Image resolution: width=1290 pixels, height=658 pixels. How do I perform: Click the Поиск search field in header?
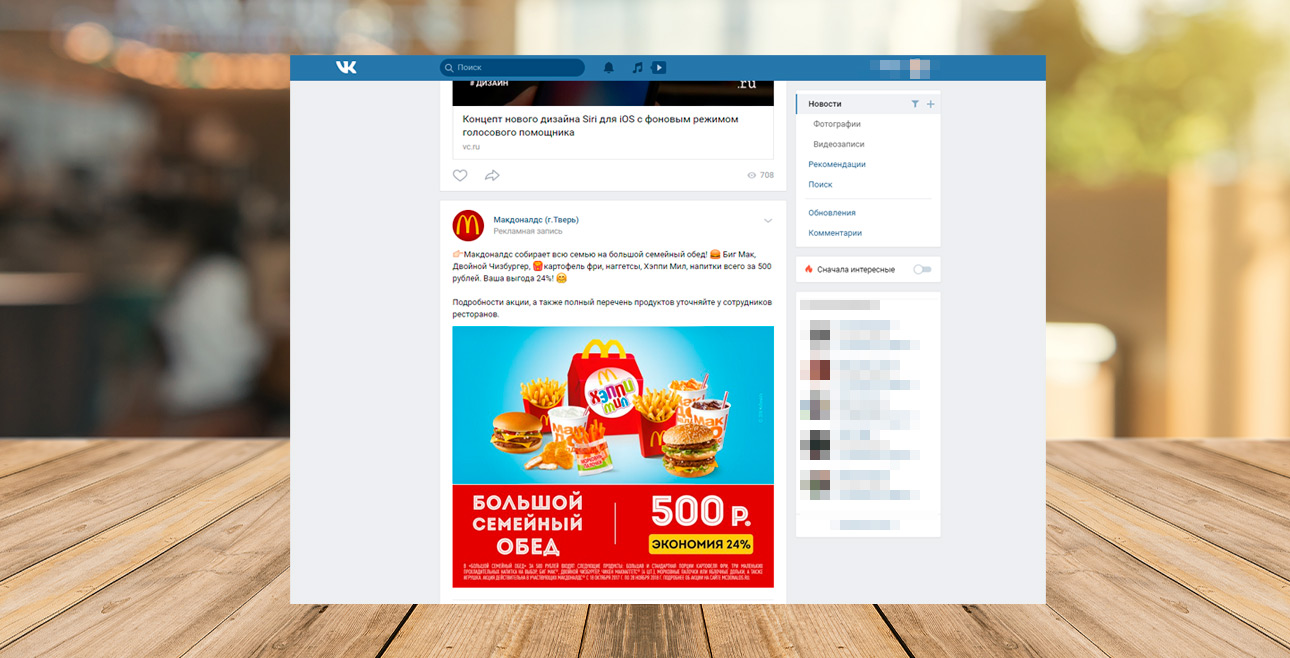coord(512,67)
